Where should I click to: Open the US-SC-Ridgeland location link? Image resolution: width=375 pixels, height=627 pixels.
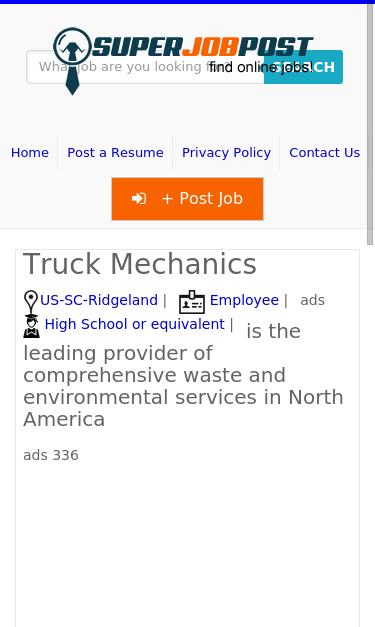tap(99, 300)
